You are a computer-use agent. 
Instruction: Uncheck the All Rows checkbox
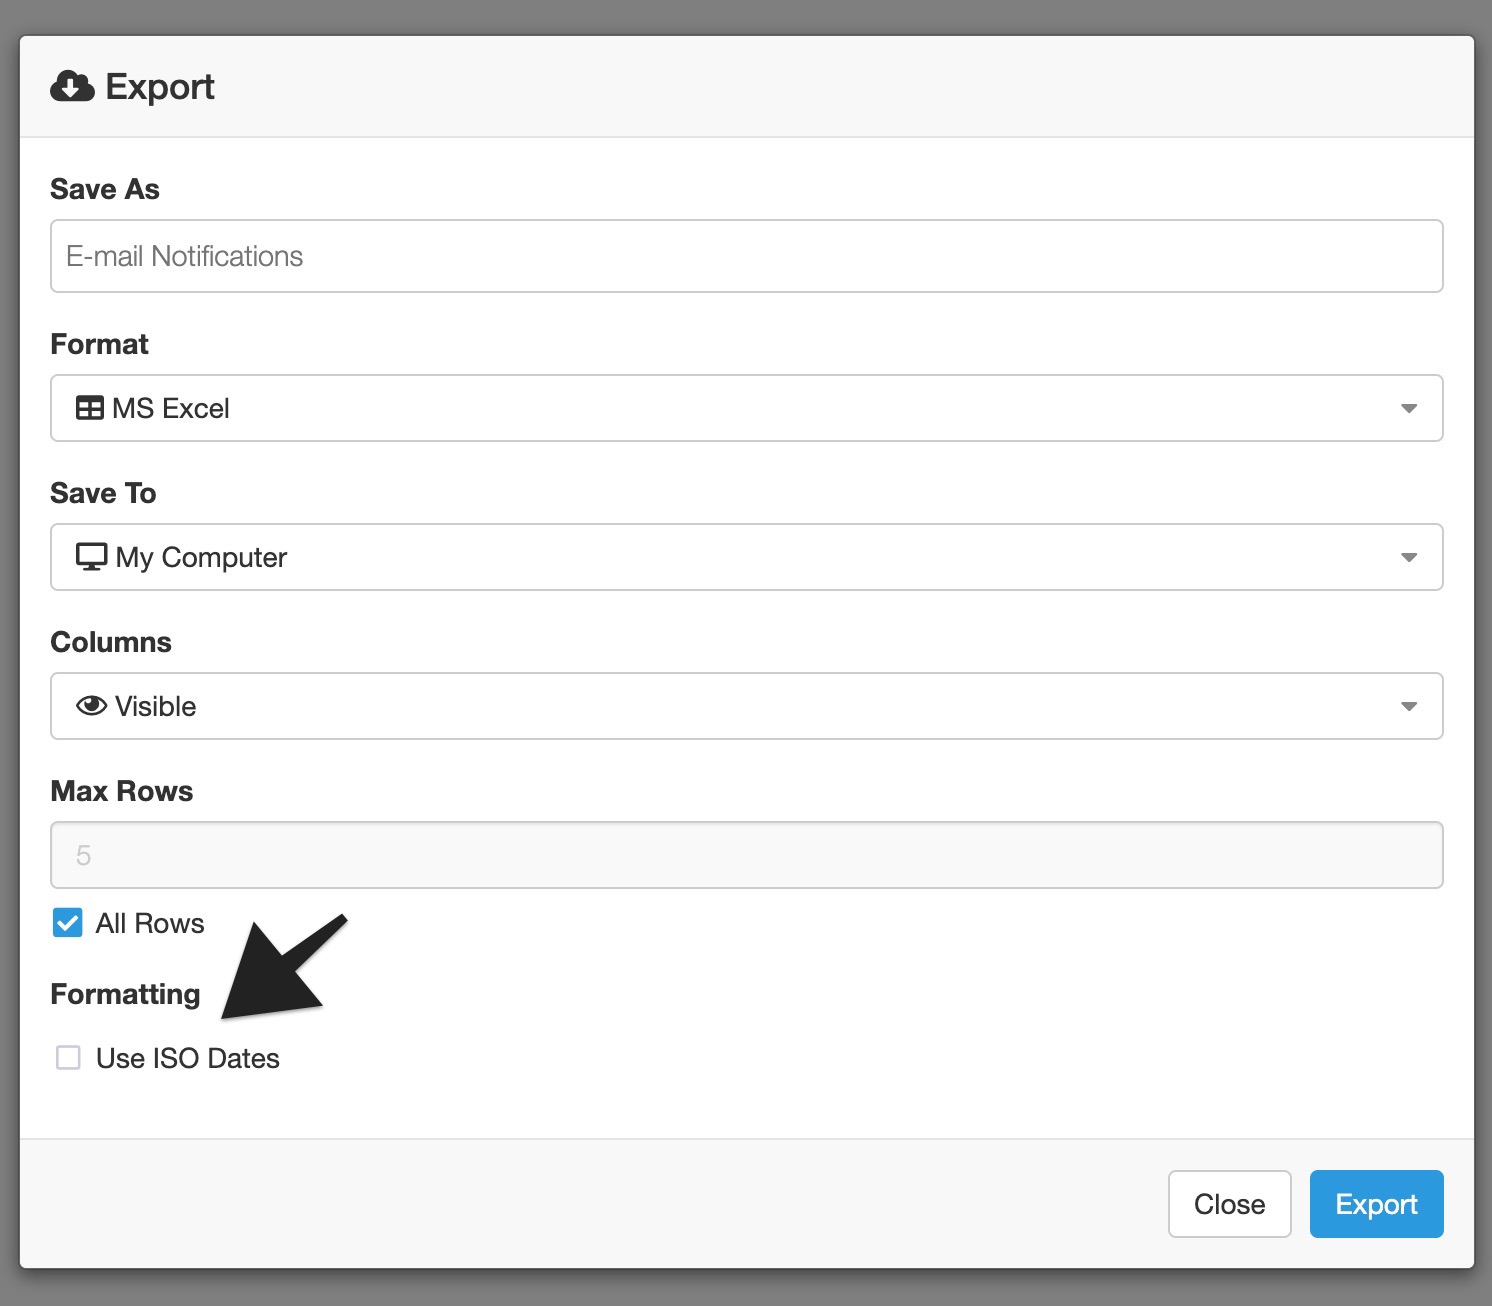(68, 923)
